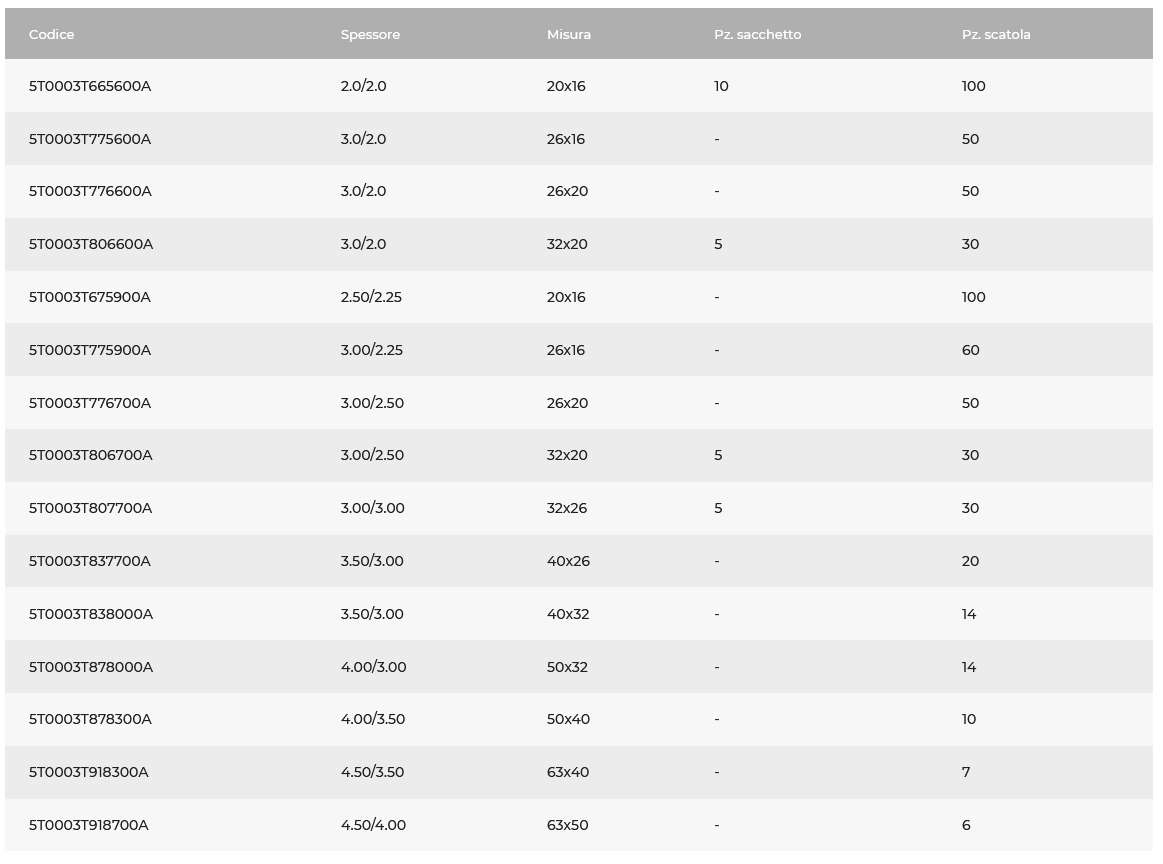Select product code 5T0003T775600A
Screen dimensions: 1163x864
90,139
